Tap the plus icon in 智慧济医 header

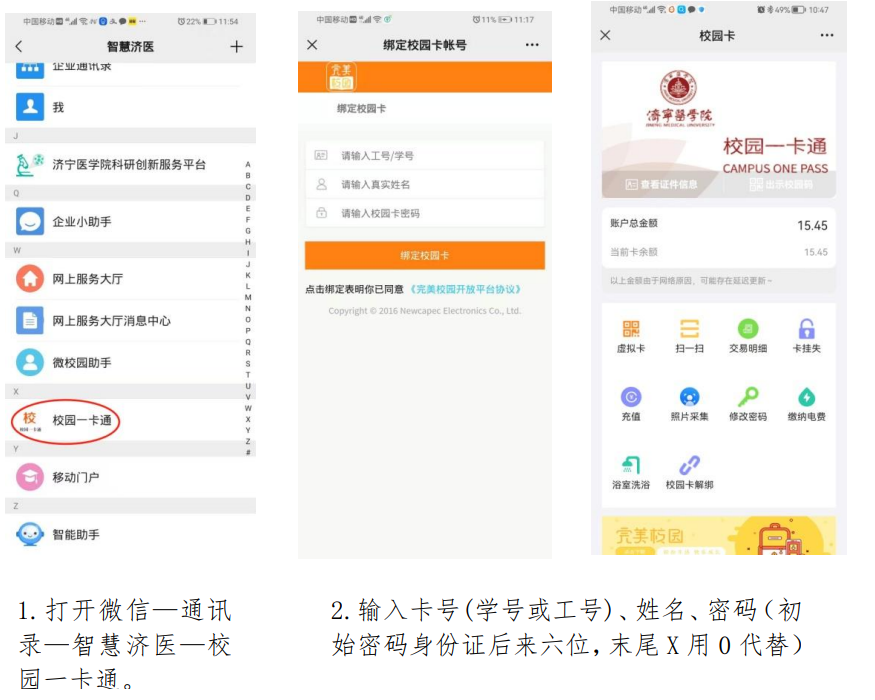click(236, 47)
